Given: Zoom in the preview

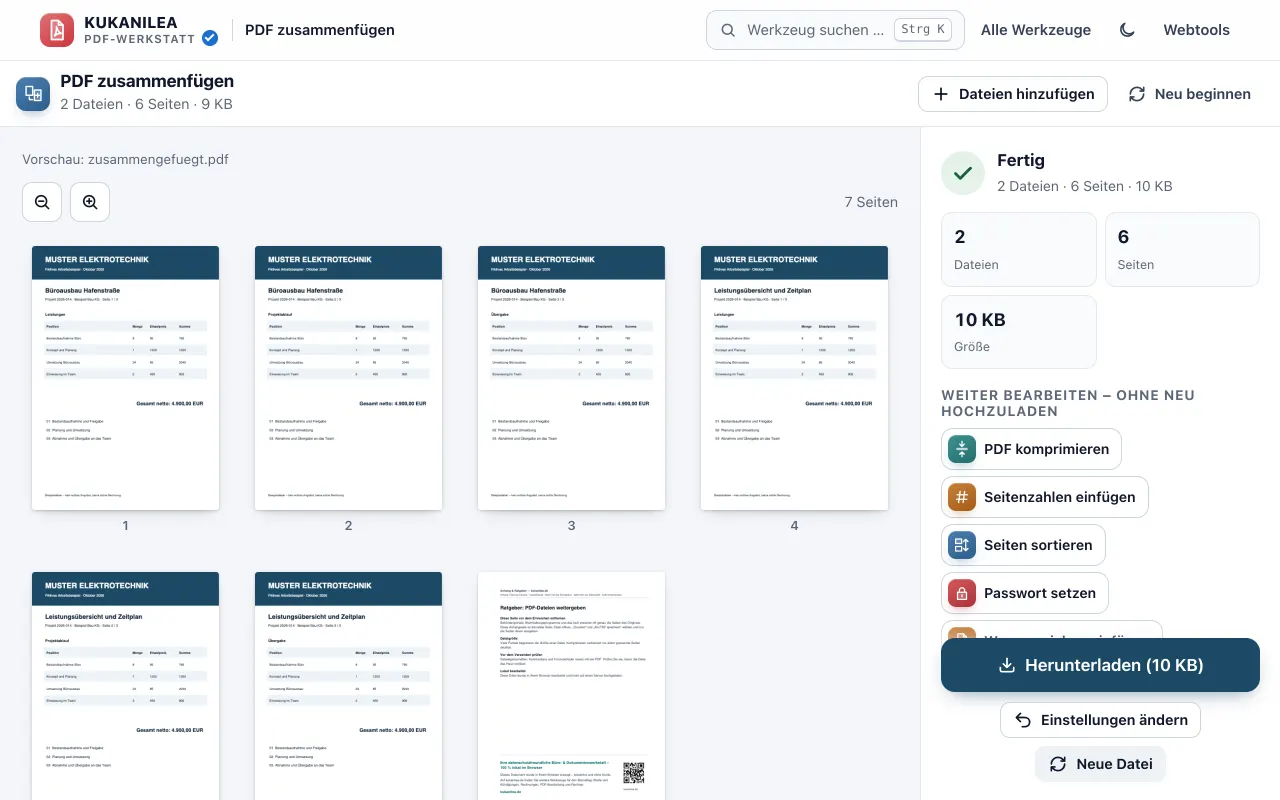Looking at the screenshot, I should (x=90, y=202).
